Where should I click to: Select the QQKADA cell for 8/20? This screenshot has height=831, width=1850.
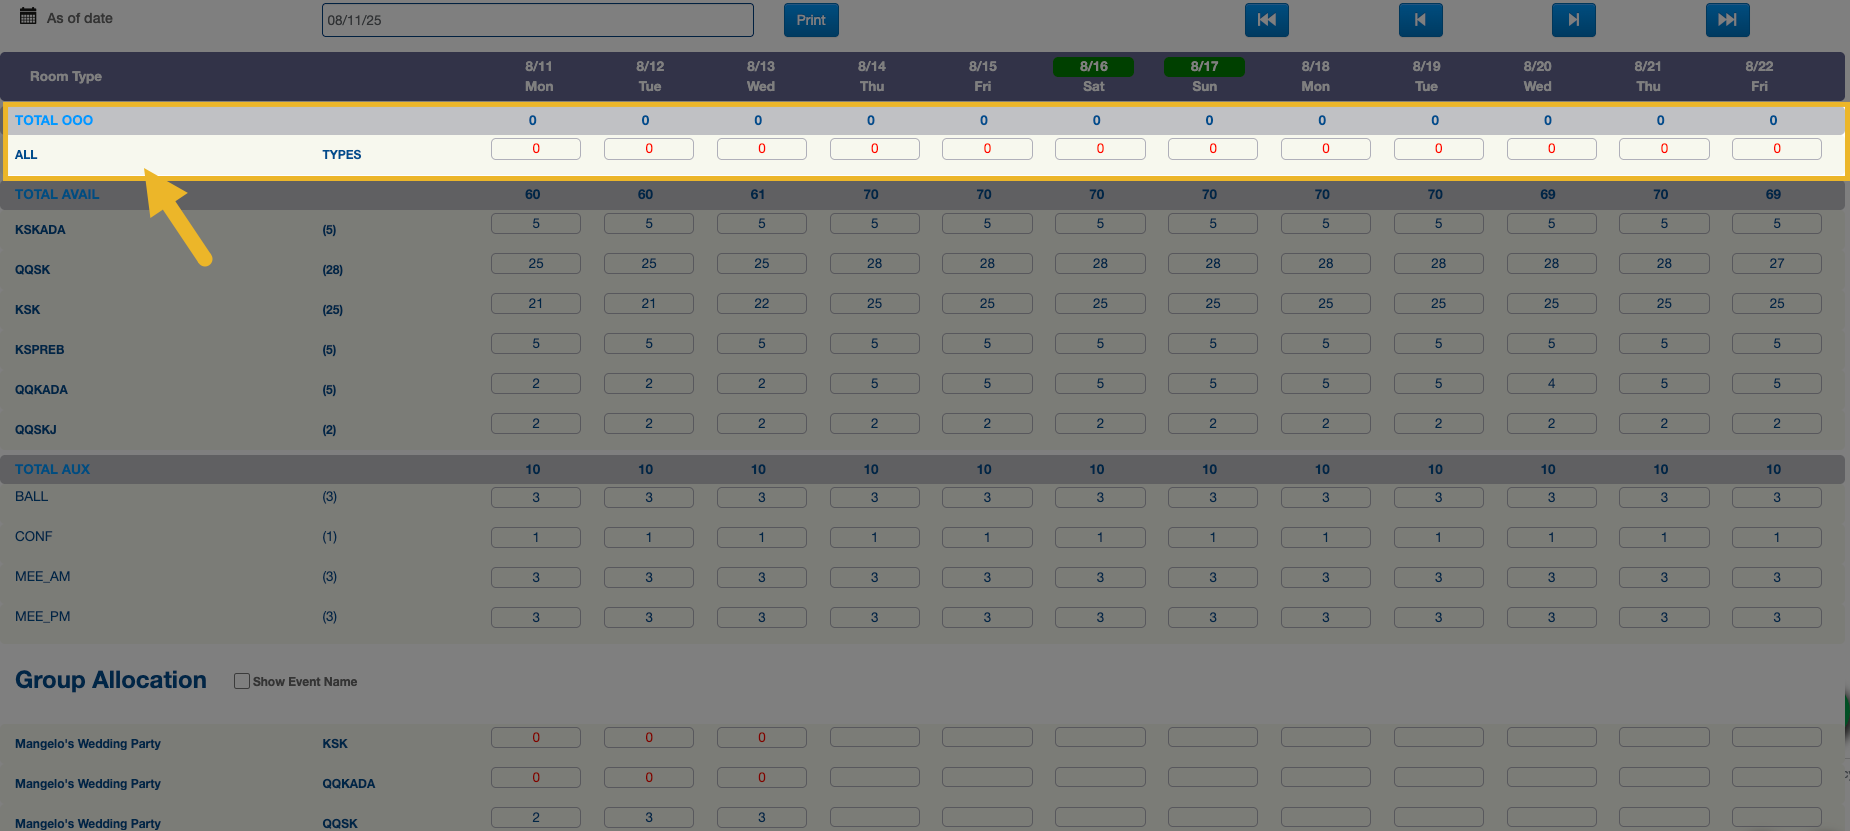click(x=1551, y=384)
